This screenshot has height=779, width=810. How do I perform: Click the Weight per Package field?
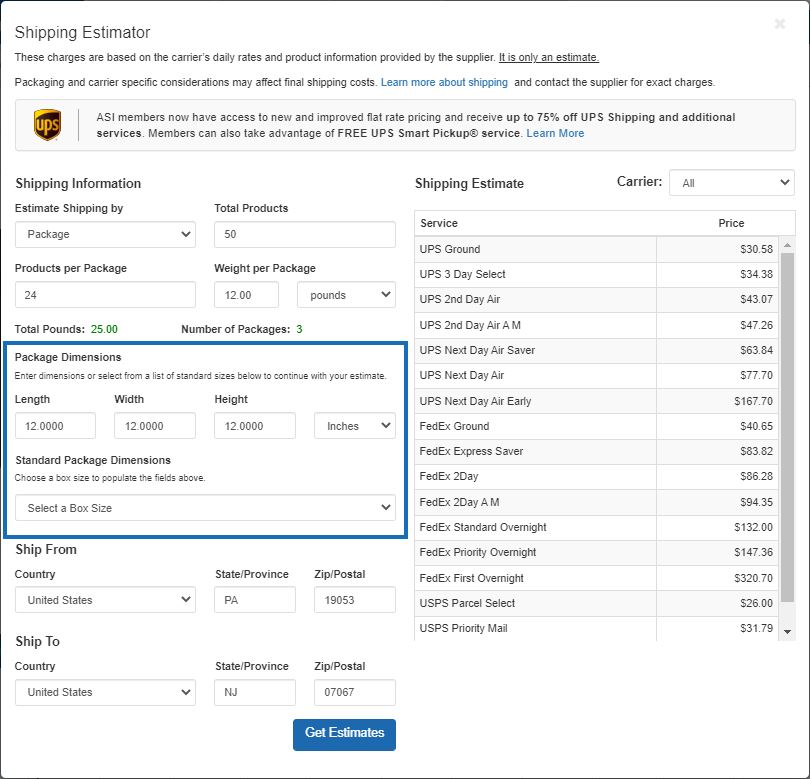246,295
